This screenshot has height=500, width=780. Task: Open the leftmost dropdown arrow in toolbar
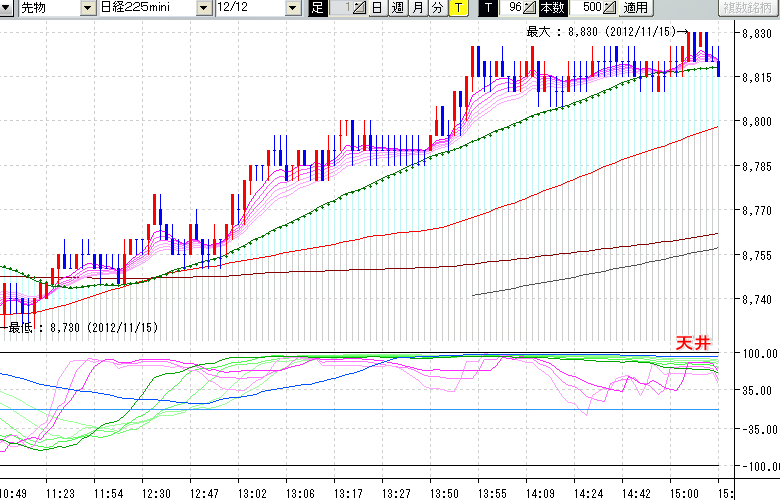click(x=8, y=8)
